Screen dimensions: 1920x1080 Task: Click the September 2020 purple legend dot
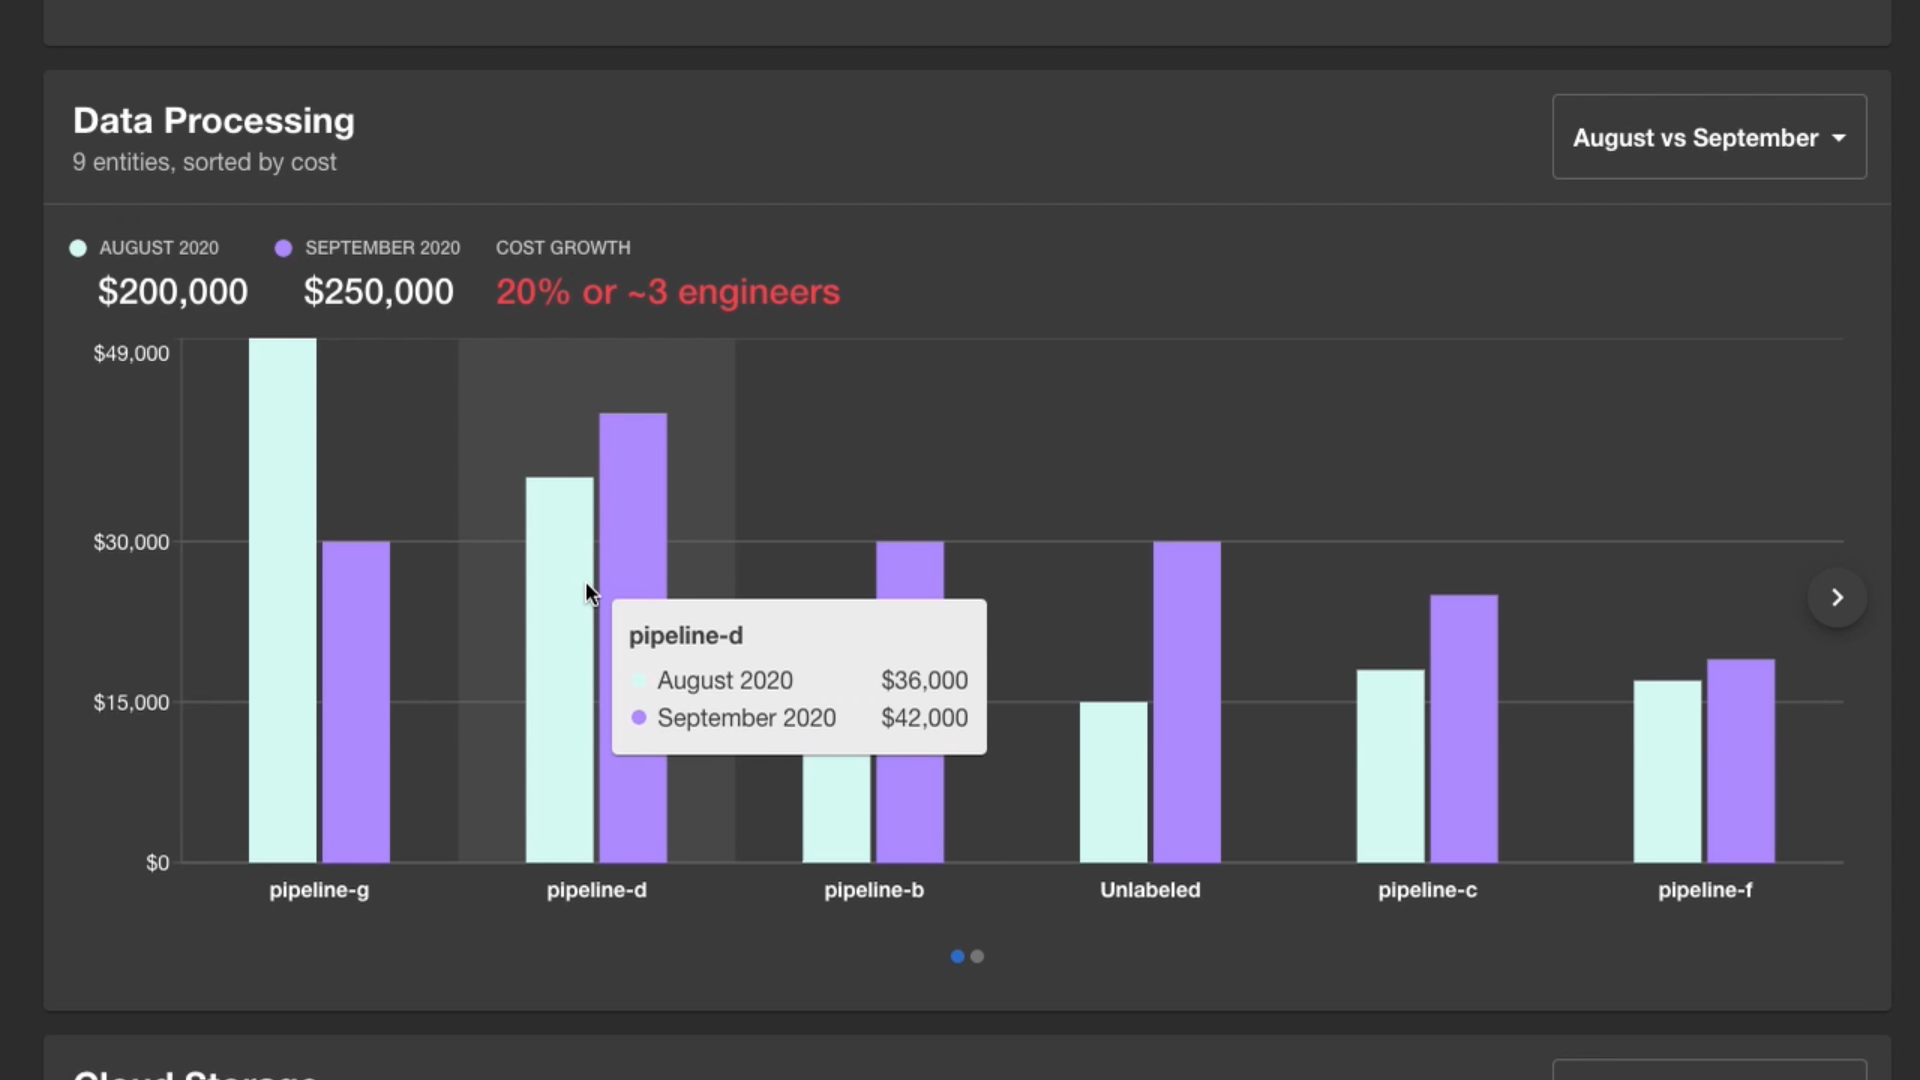(283, 247)
